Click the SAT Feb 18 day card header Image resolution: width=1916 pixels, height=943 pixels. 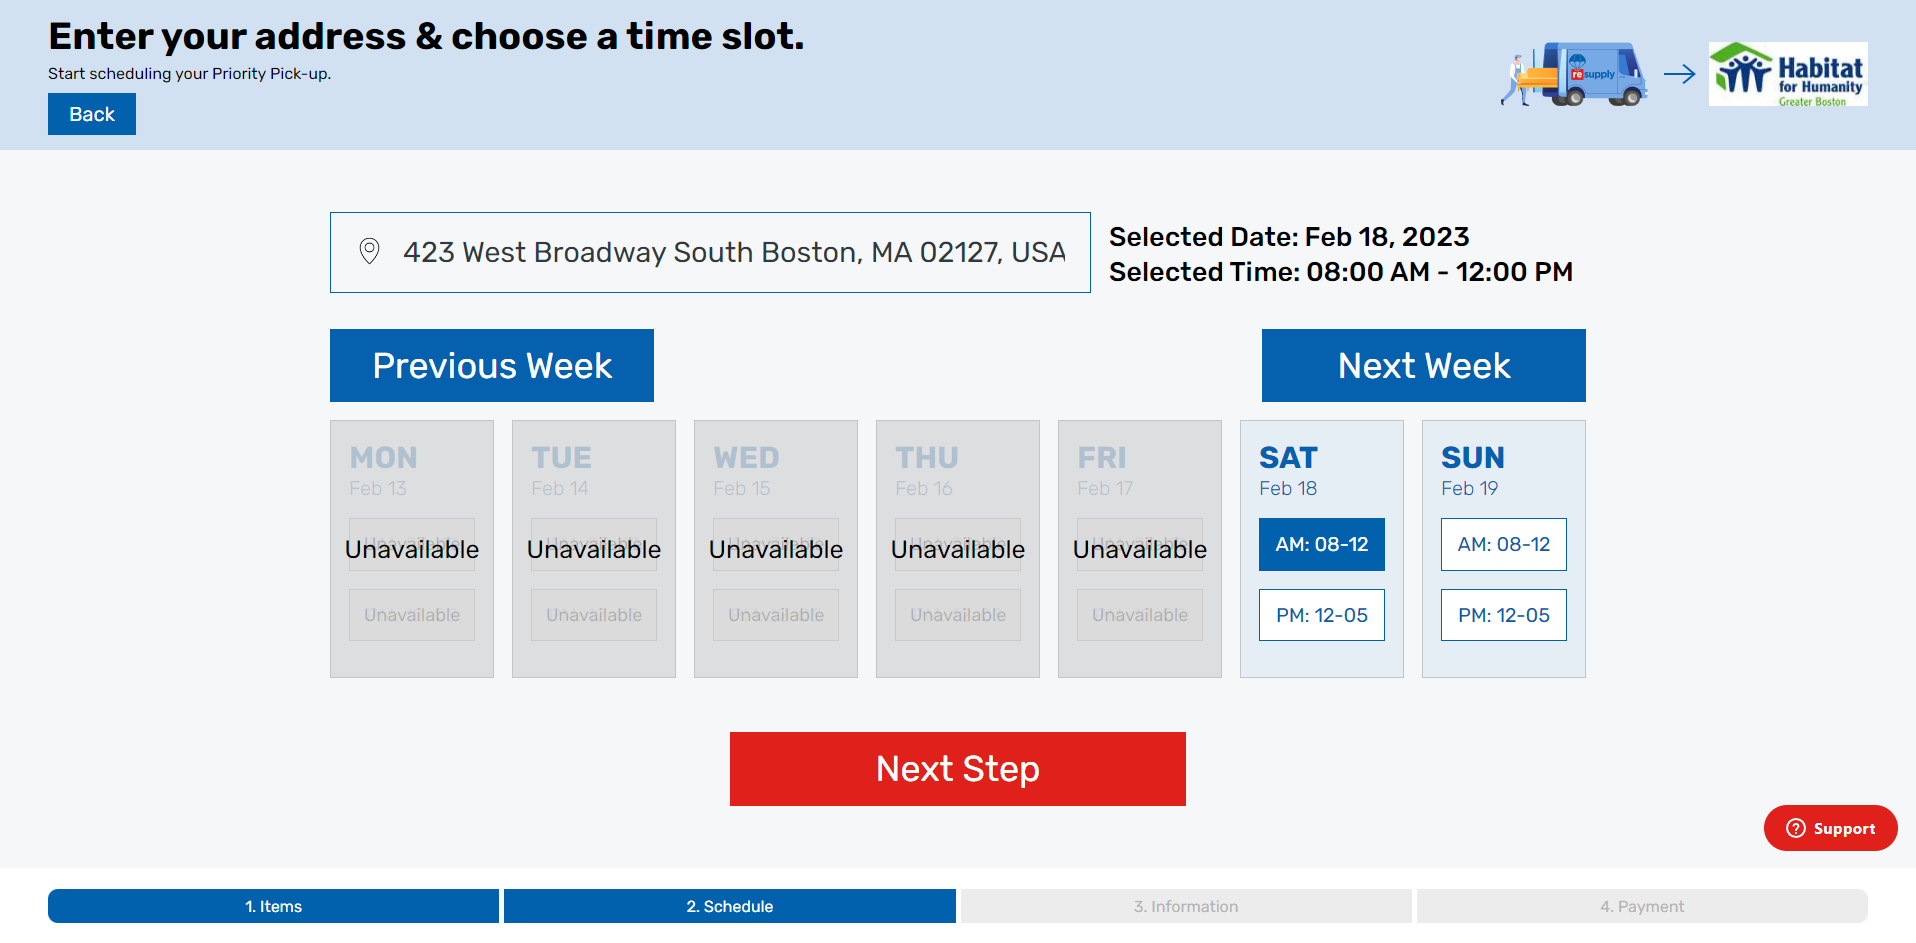(x=1289, y=470)
